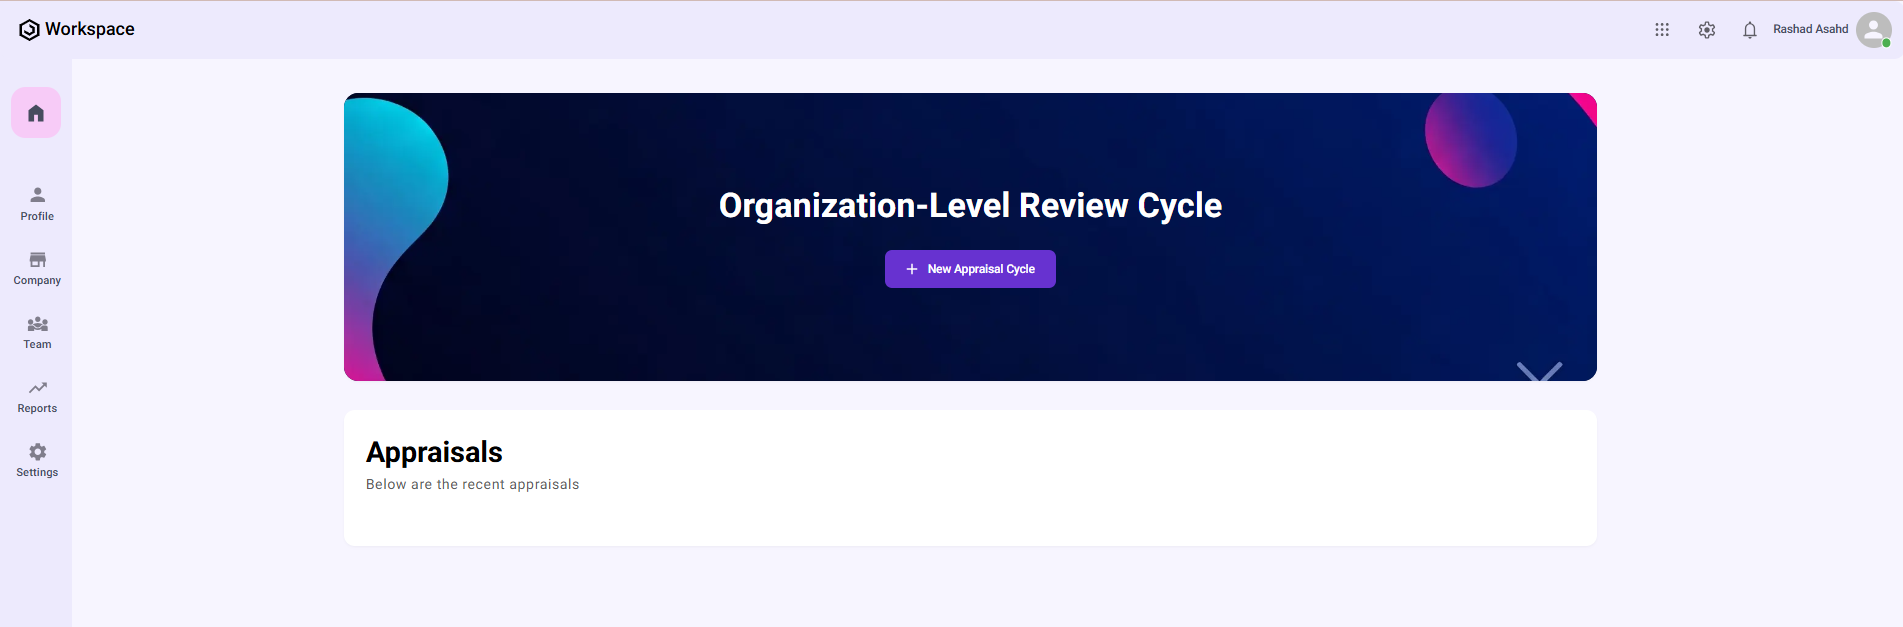Go to the Home sidebar icon
Image resolution: width=1903 pixels, height=627 pixels.
pyautogui.click(x=36, y=113)
